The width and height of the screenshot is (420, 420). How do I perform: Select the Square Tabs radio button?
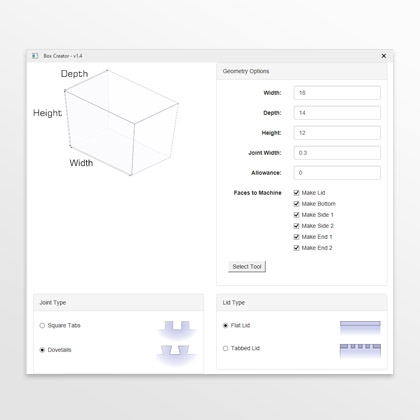point(42,325)
